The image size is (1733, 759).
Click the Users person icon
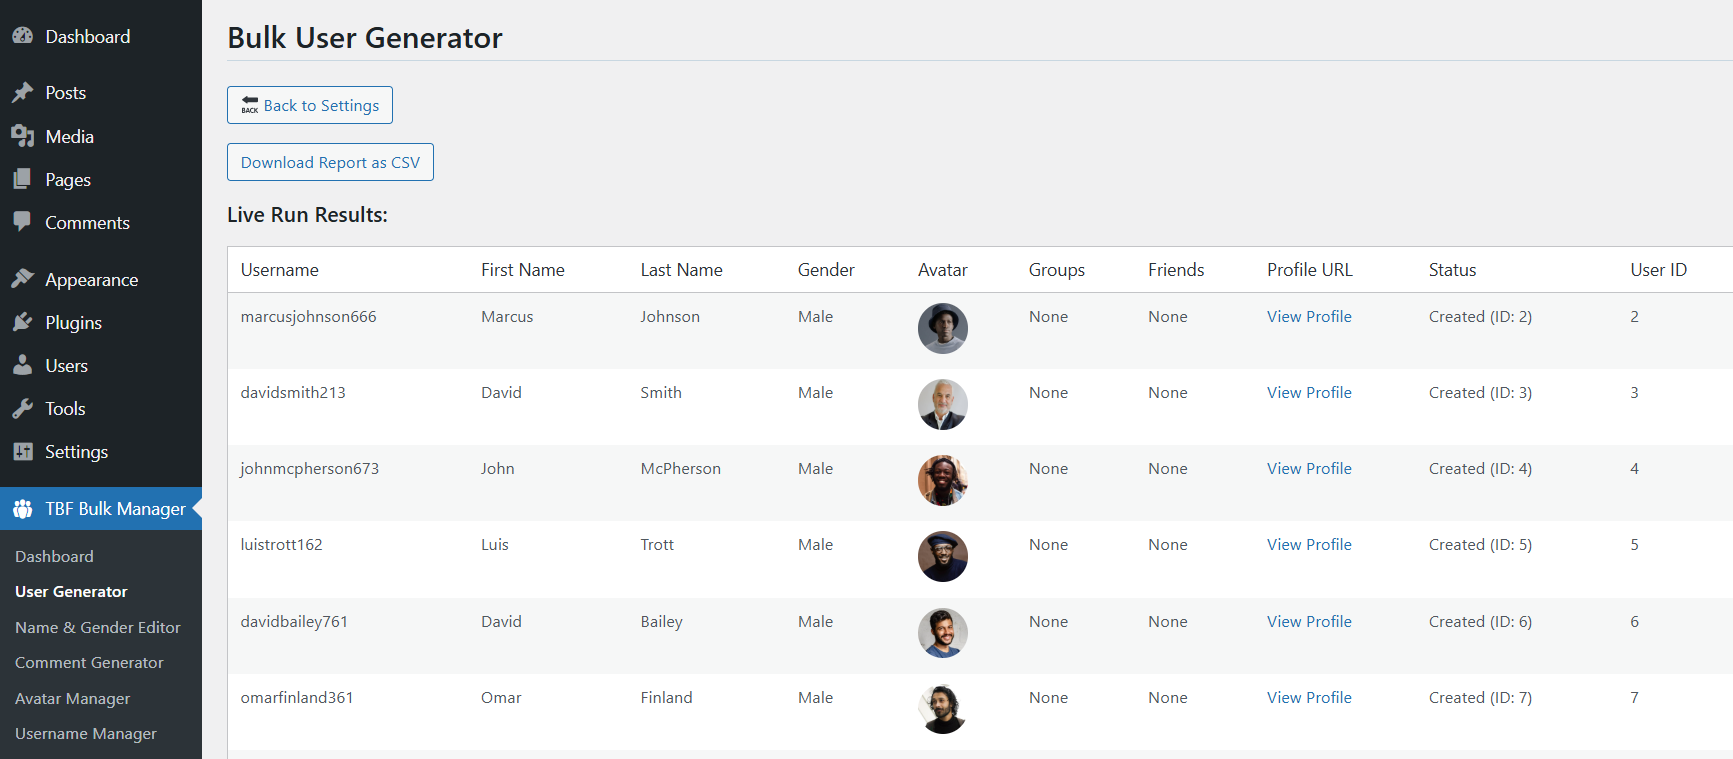pyautogui.click(x=22, y=365)
